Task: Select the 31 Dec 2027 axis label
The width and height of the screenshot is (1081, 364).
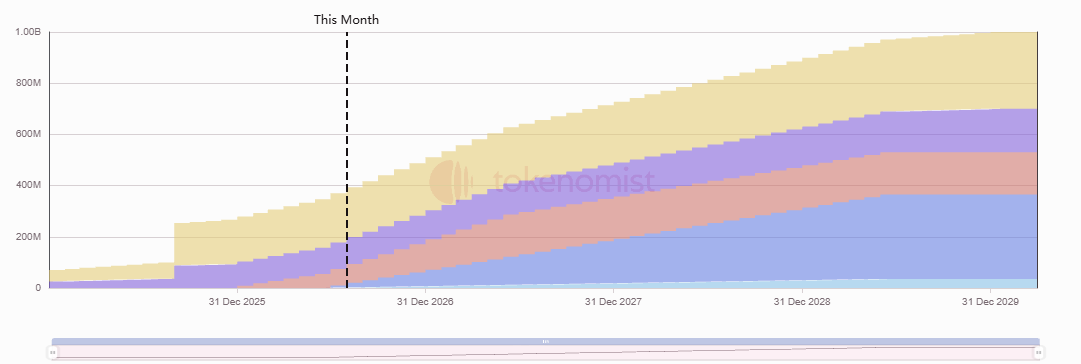Action: click(613, 302)
